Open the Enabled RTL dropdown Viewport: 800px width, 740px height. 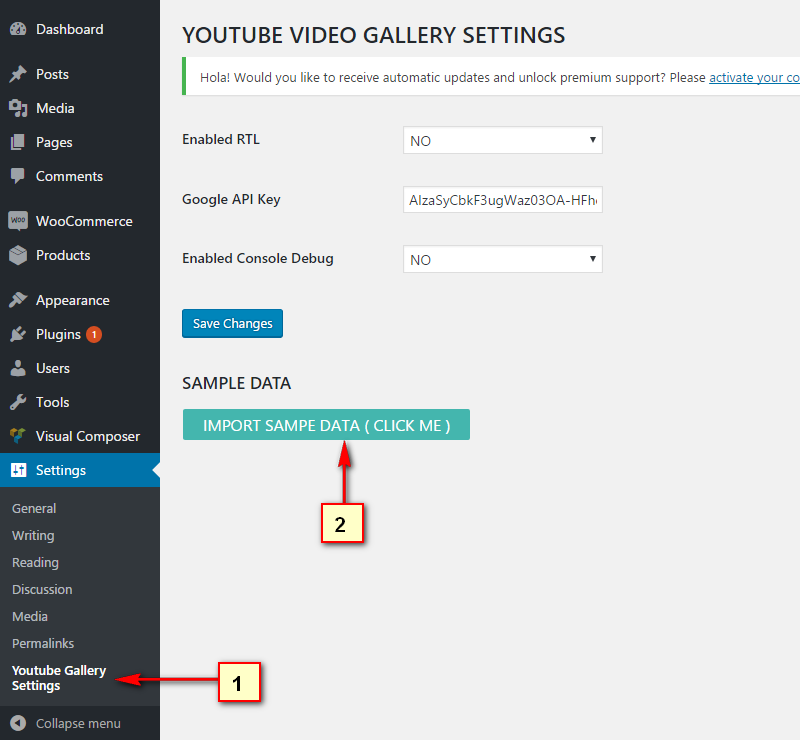[x=502, y=141]
